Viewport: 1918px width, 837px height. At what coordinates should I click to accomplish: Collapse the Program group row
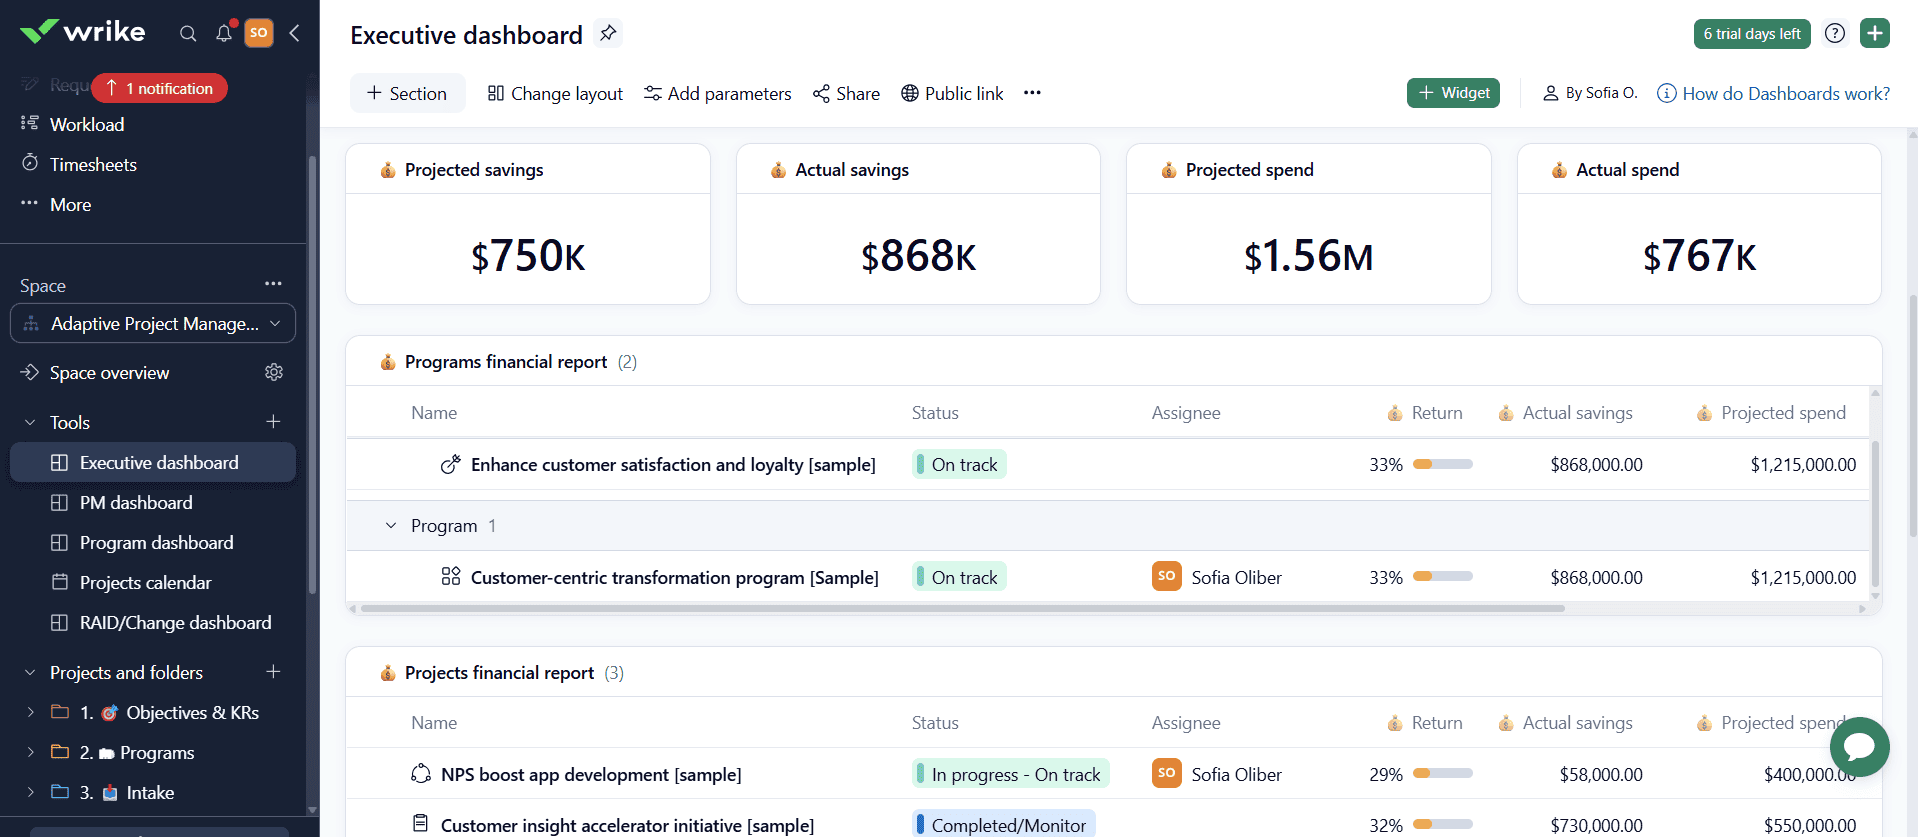[x=391, y=526]
